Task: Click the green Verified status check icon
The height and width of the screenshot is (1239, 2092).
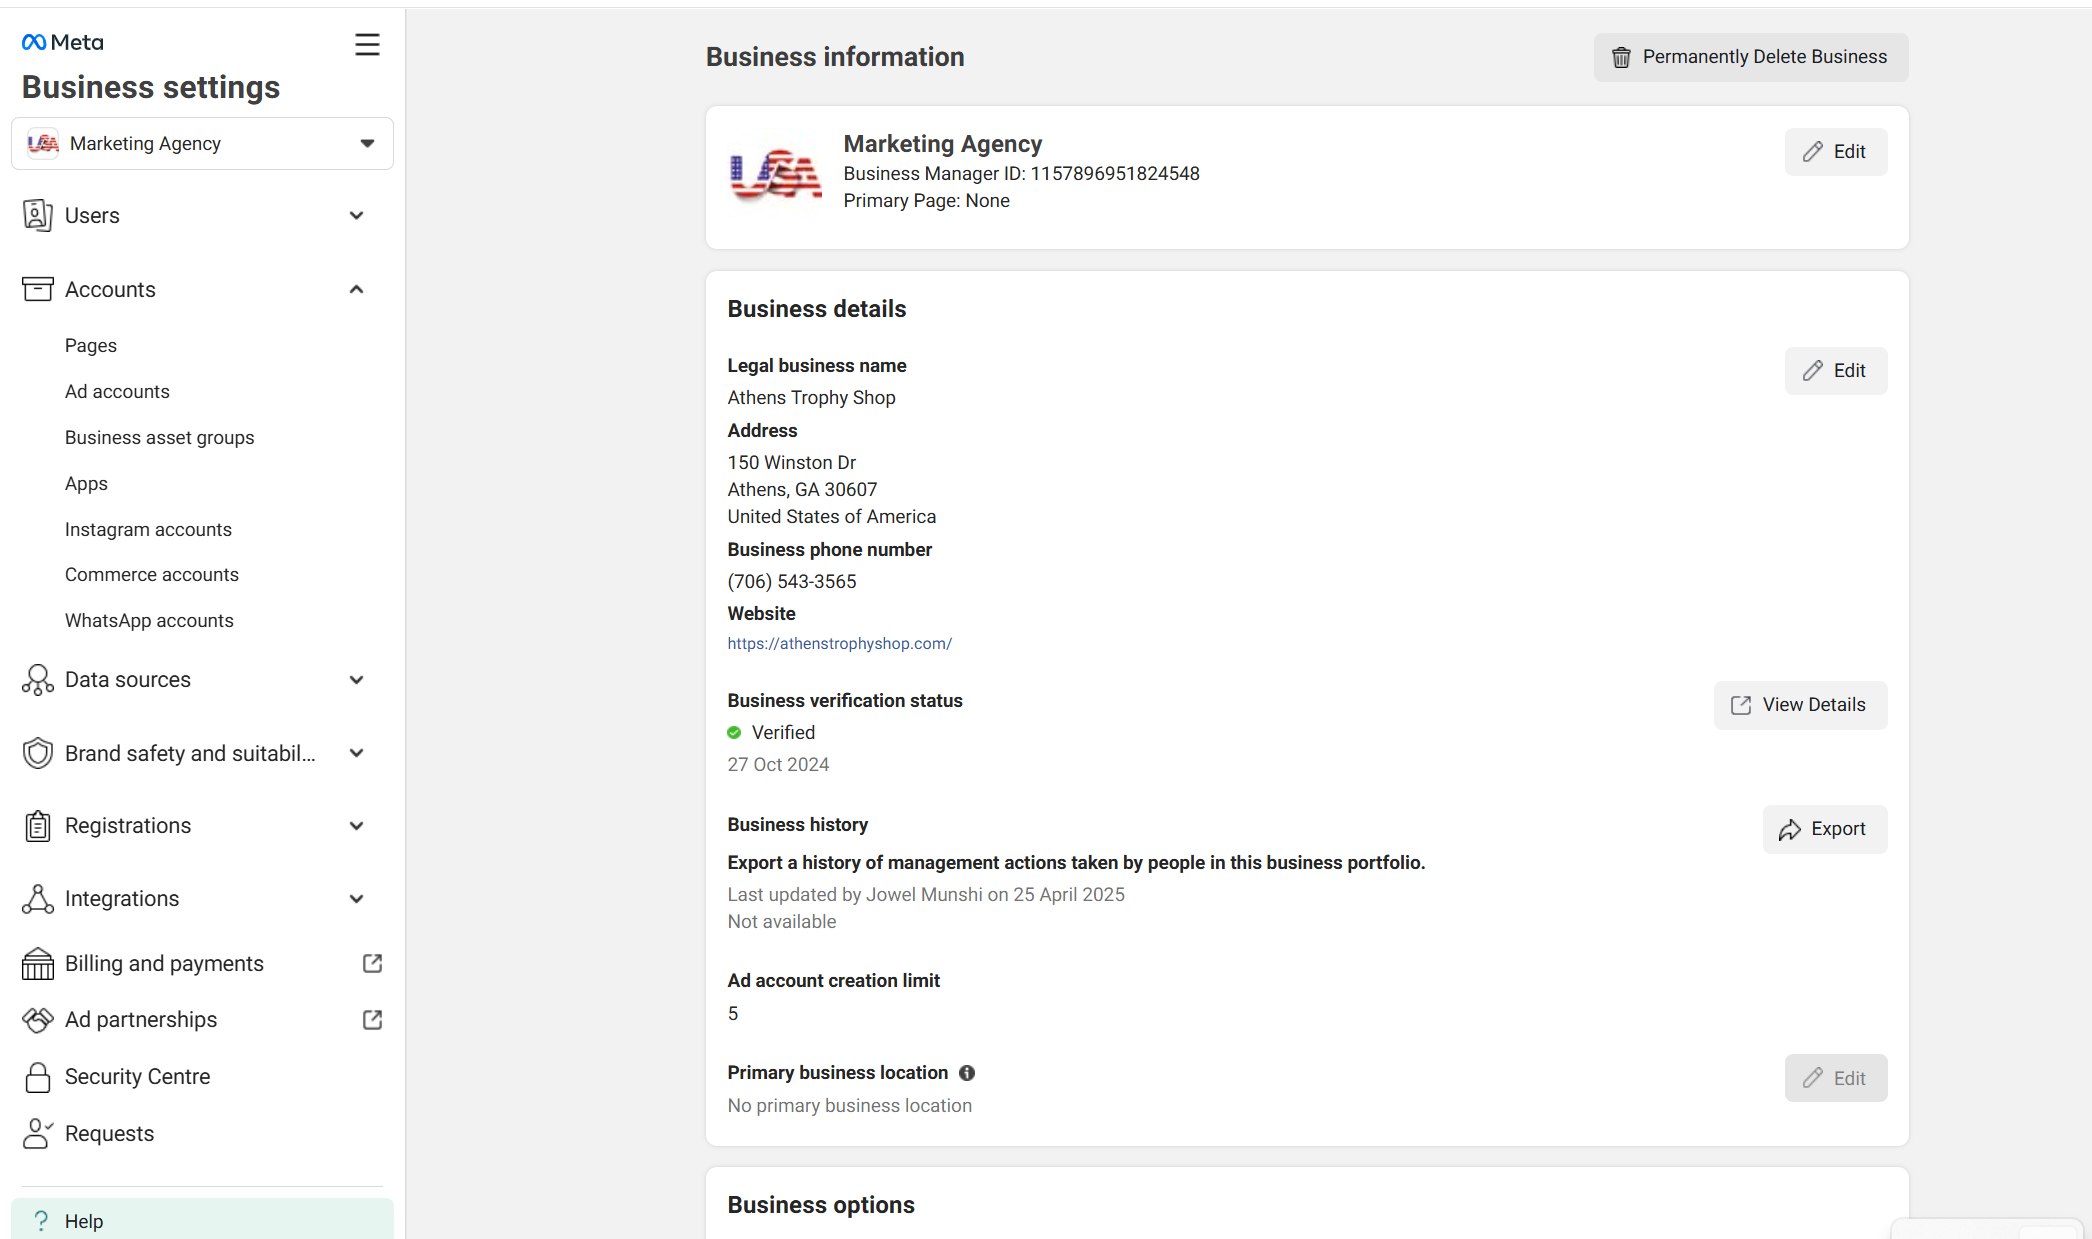Action: pyautogui.click(x=734, y=733)
